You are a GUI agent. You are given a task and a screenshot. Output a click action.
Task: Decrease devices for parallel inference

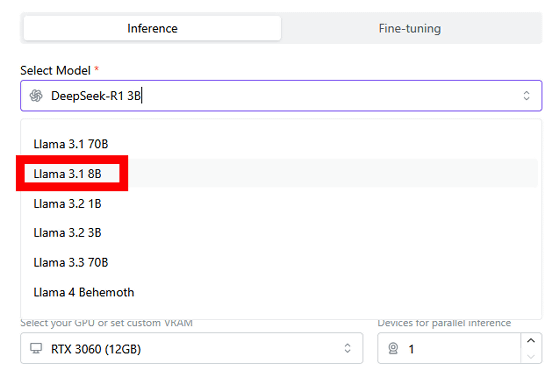click(x=531, y=356)
